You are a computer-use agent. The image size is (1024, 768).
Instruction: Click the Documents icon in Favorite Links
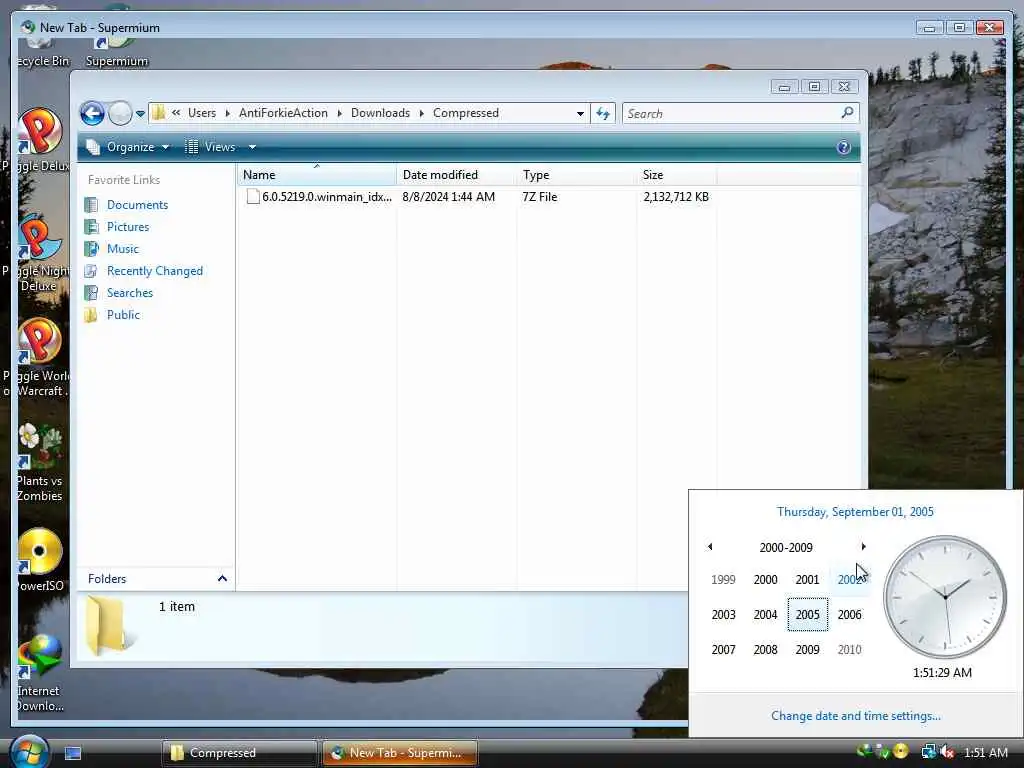[x=91, y=205]
